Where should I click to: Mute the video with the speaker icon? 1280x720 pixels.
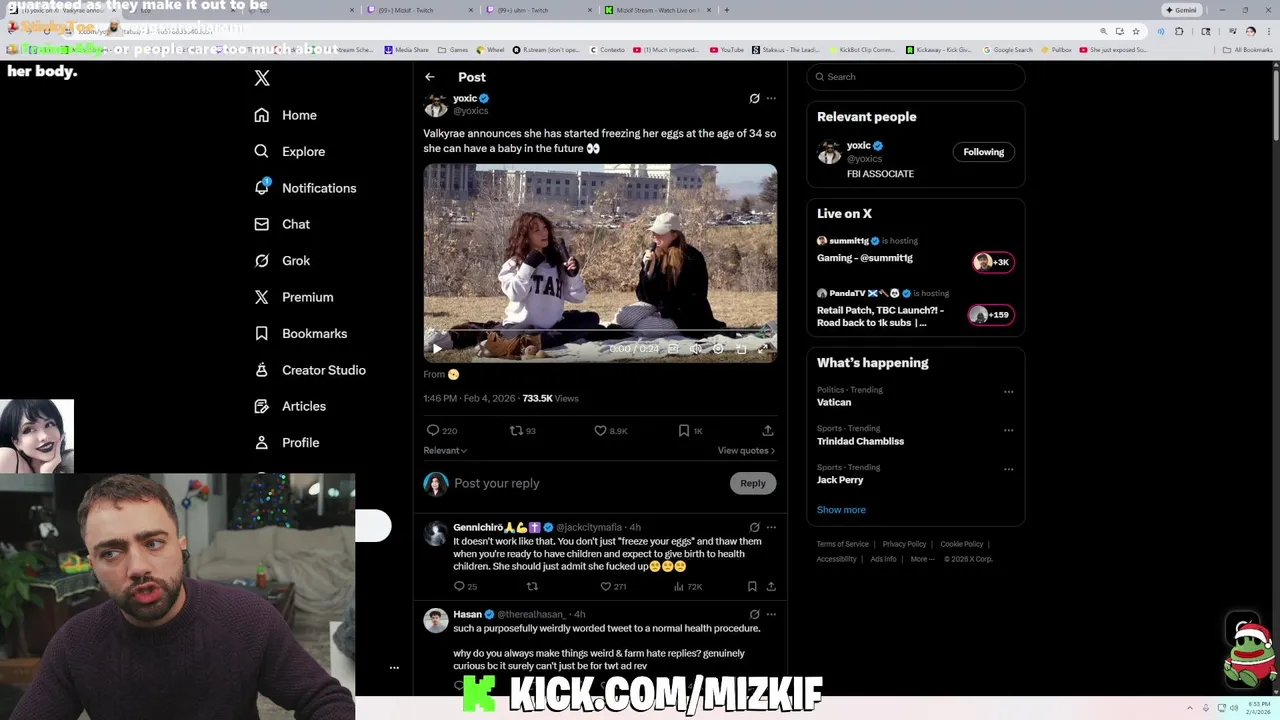click(695, 349)
